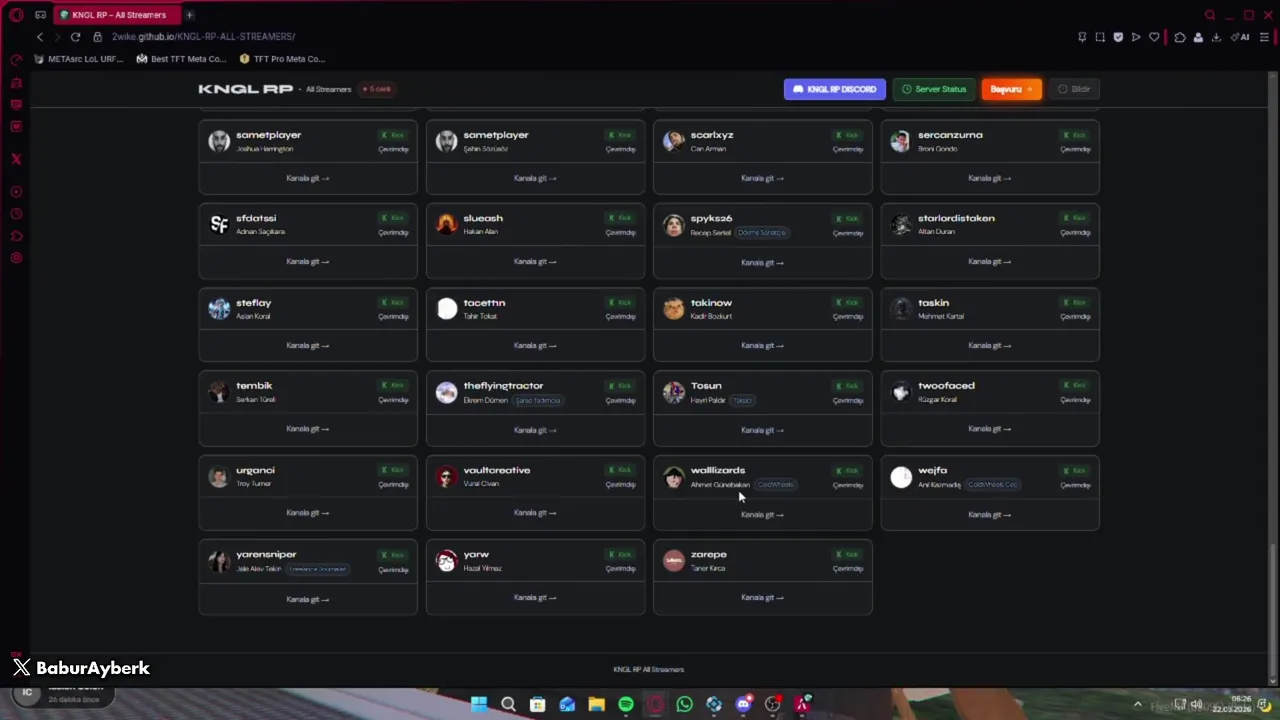Screen dimensions: 1280x720
Task: Open OBS Studio from the taskbar
Action: point(772,704)
